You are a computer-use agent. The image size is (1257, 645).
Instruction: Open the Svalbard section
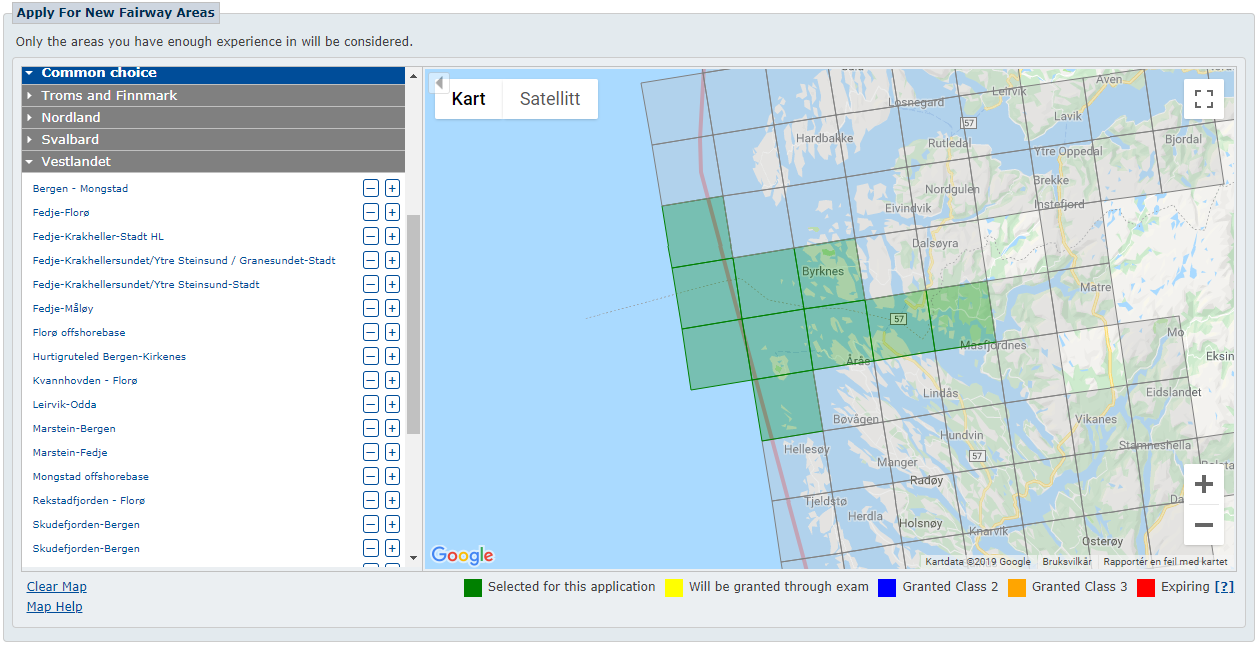[70, 139]
